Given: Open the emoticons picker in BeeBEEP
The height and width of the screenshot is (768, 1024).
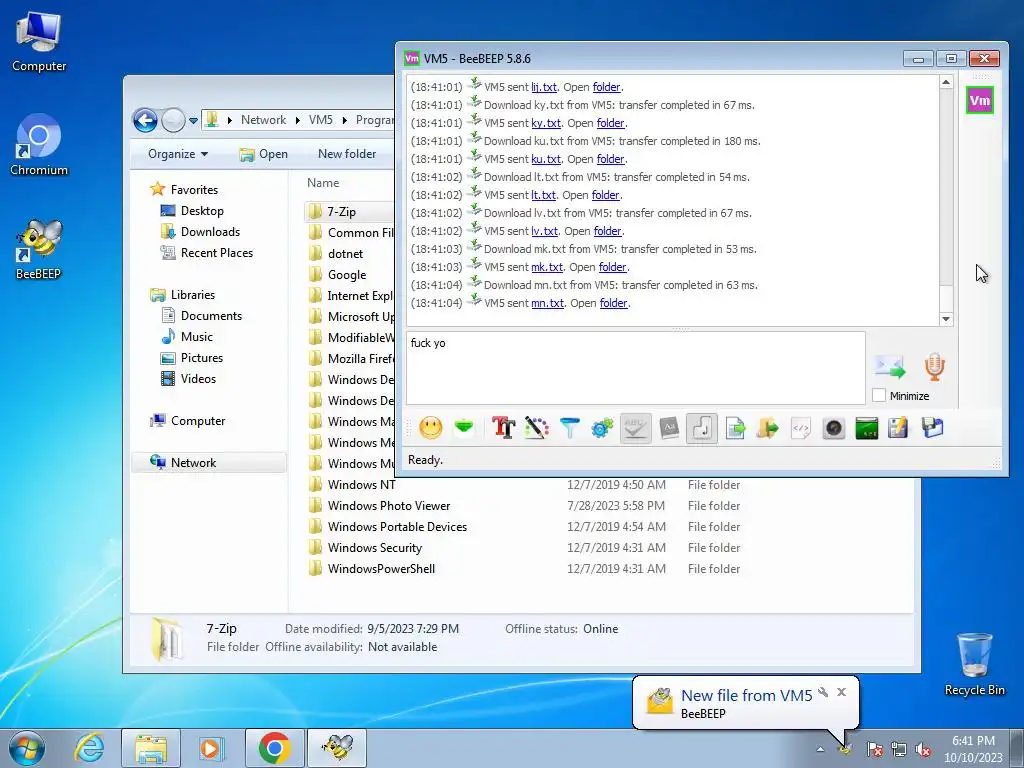Looking at the screenshot, I should coord(430,428).
